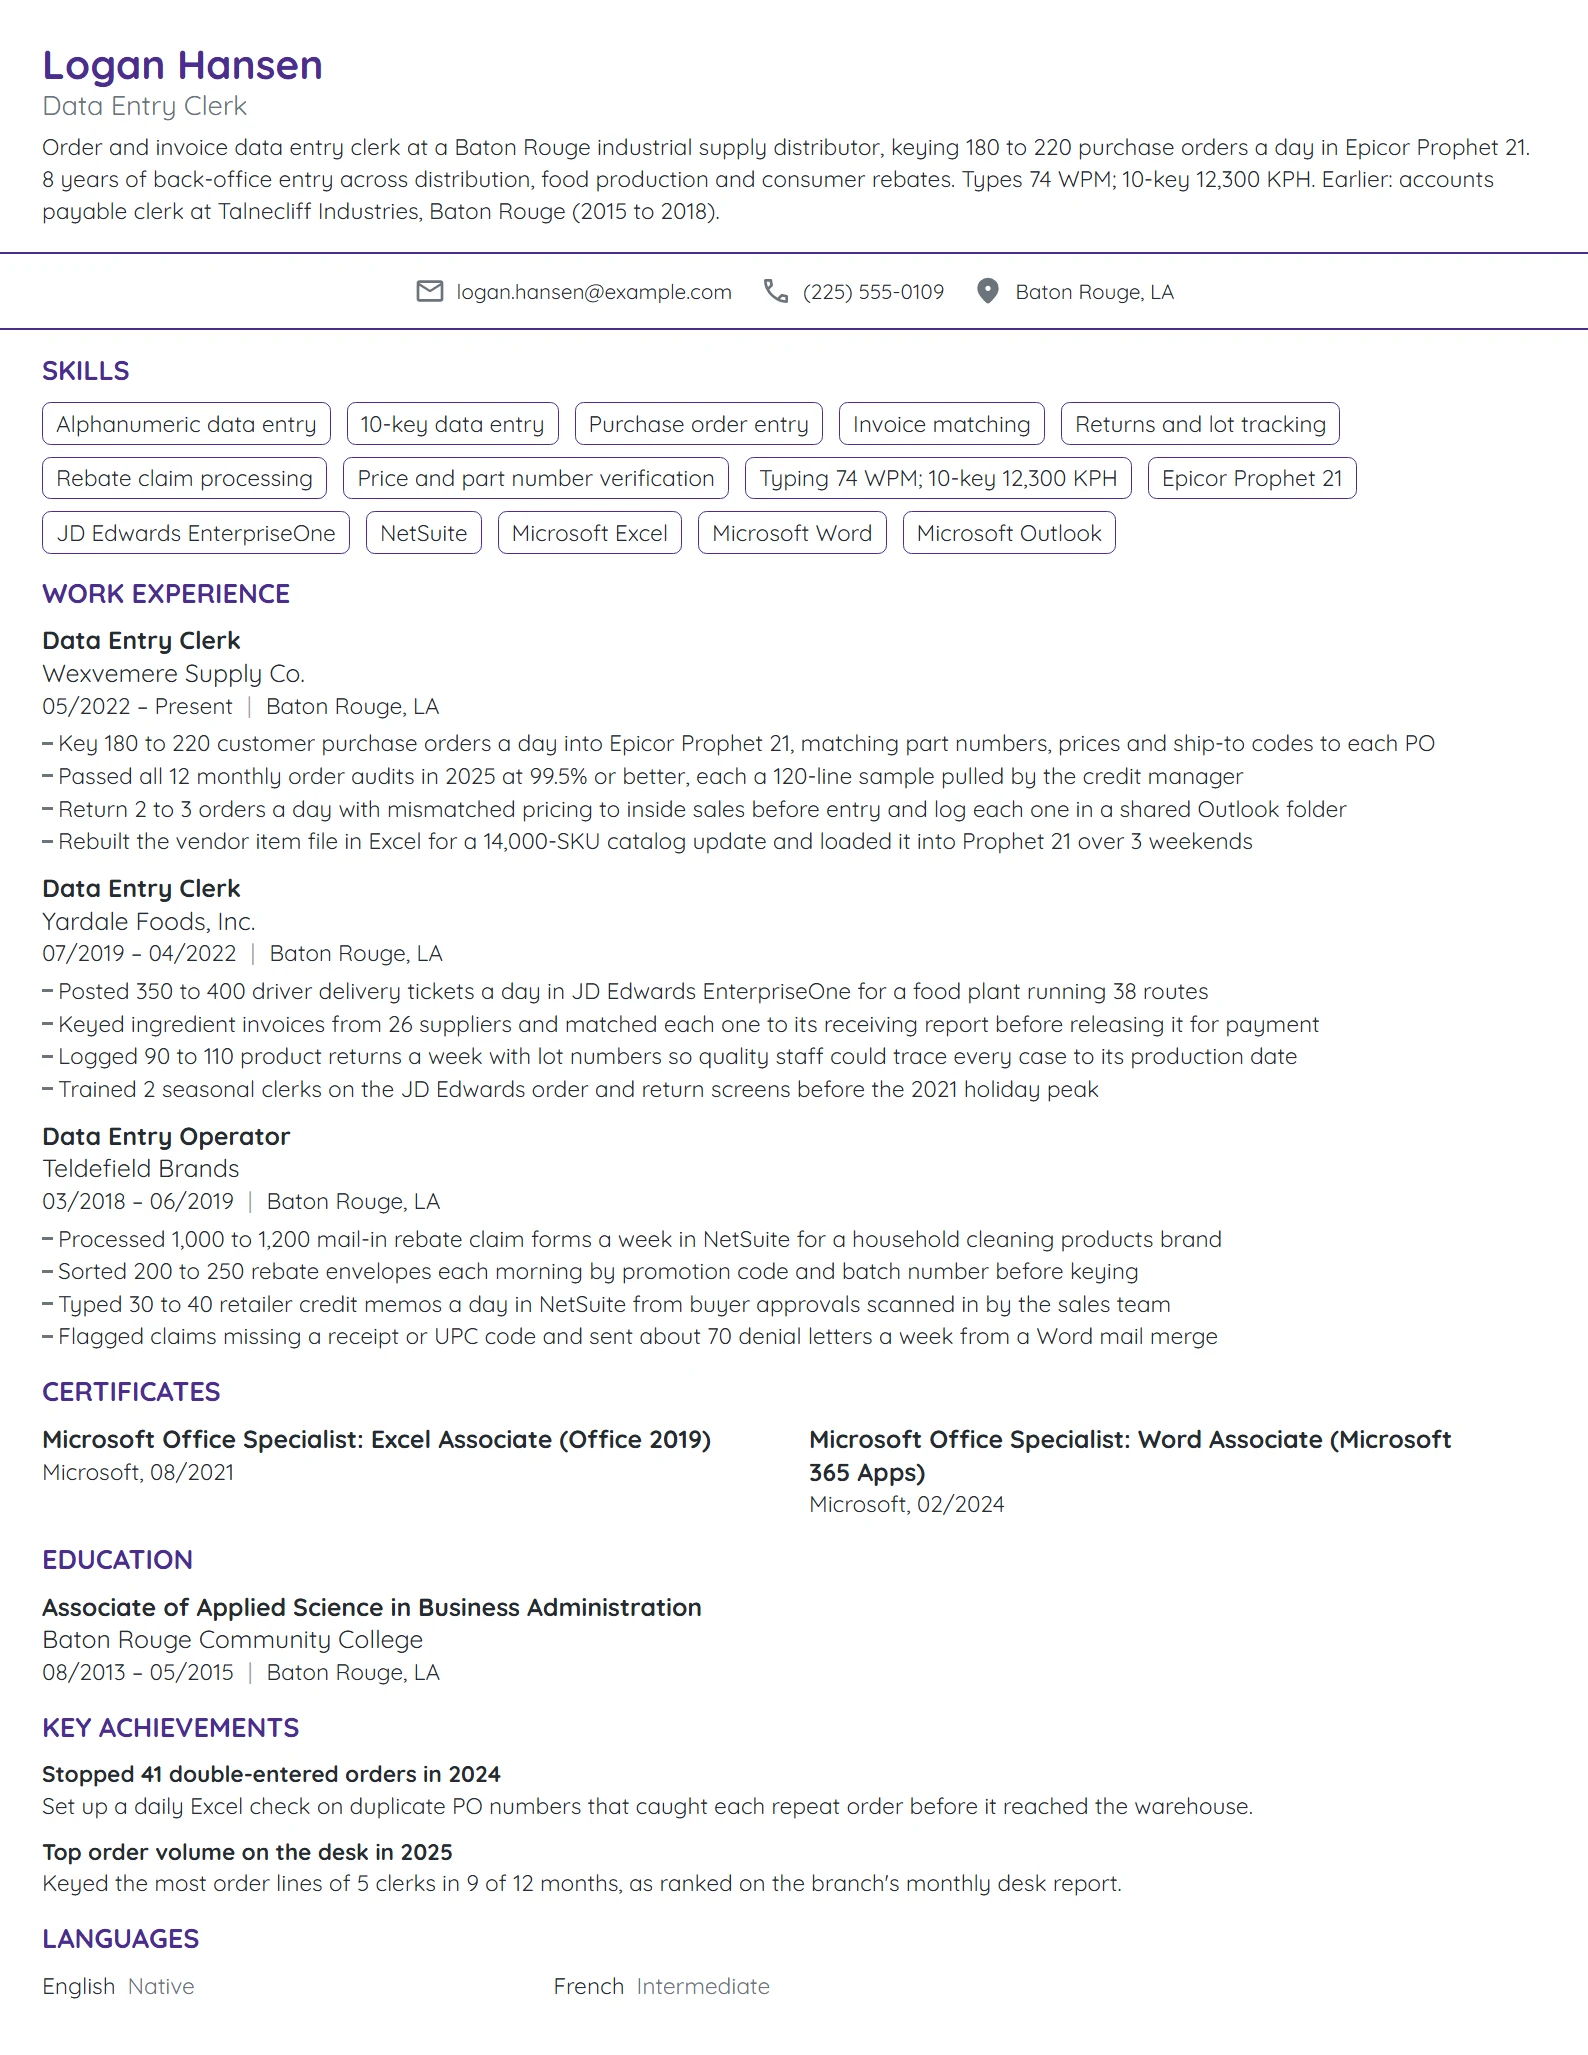
Task: Click the envelope icon beside the email address
Action: [x=430, y=291]
